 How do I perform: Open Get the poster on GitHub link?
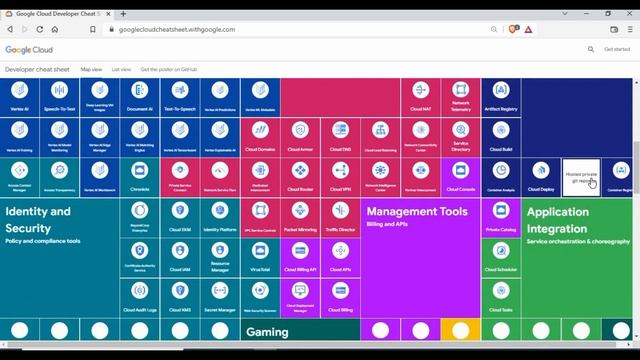click(x=169, y=69)
